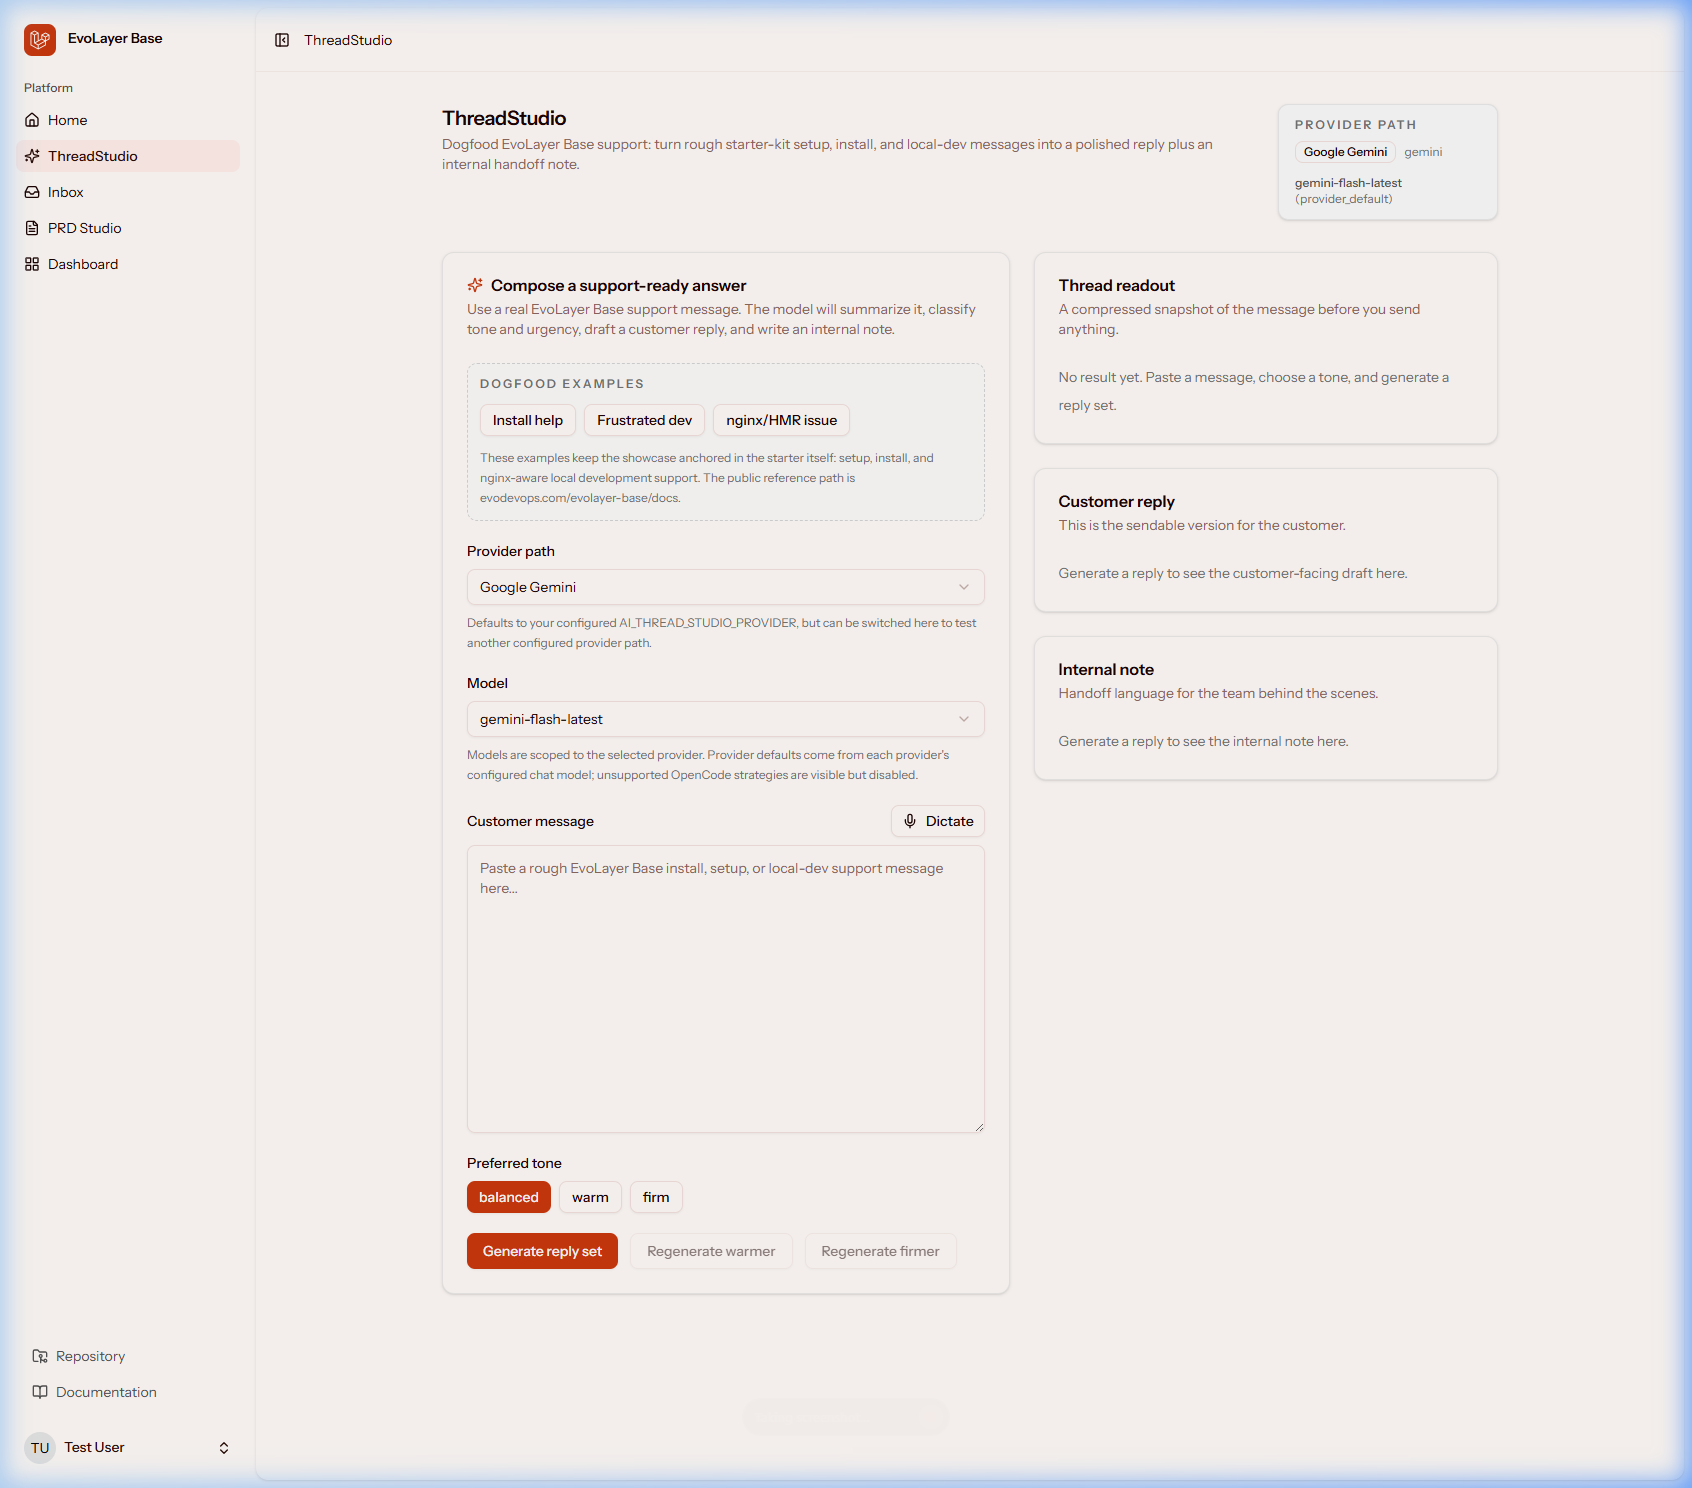Screen dimensions: 1692x1488
Task: Click the Documentation book icon
Action: click(x=40, y=1392)
